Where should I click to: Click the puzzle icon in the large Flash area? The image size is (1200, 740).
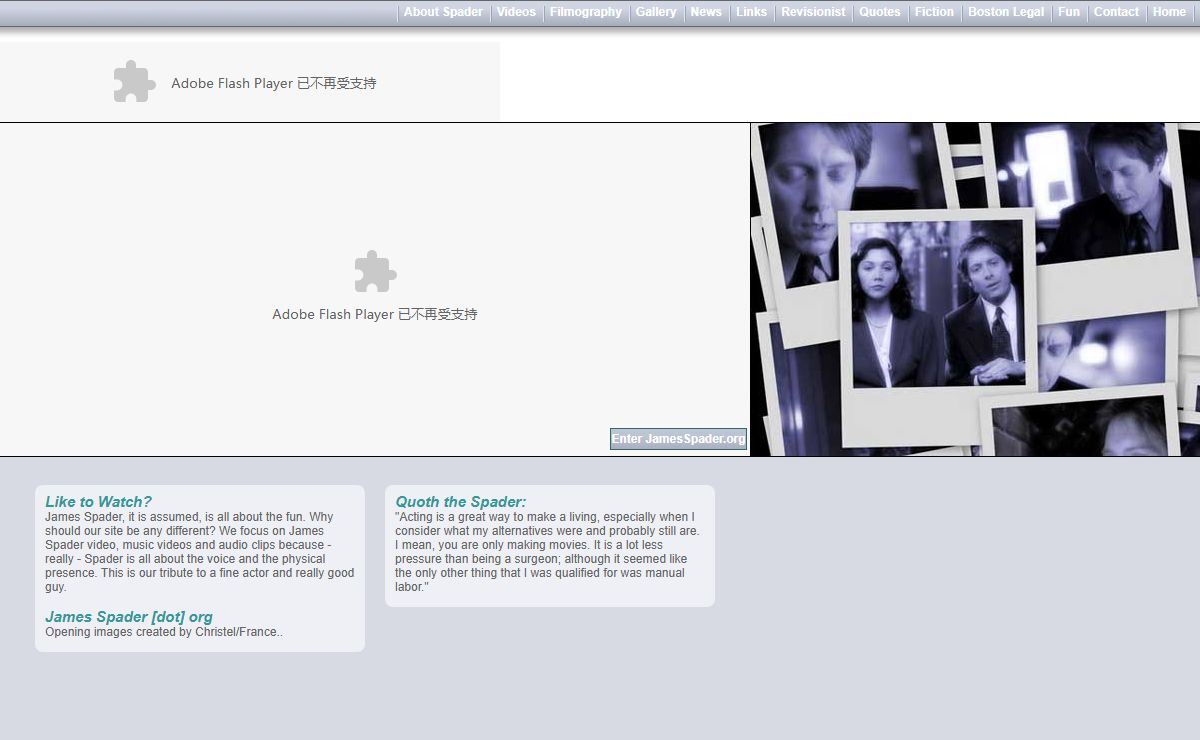[375, 271]
